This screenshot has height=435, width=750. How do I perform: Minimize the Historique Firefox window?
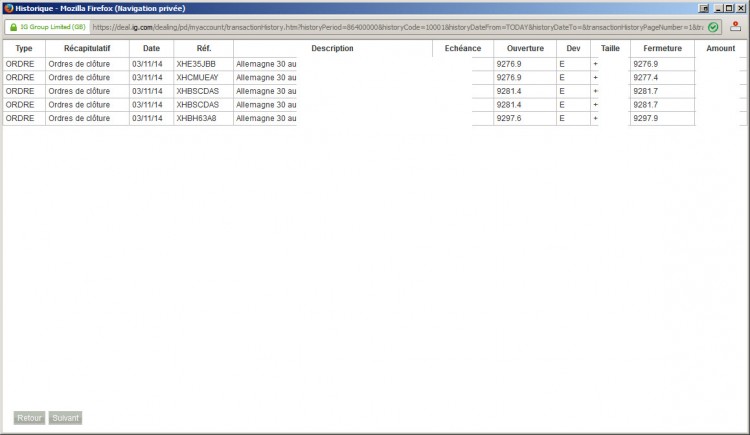click(x=718, y=8)
